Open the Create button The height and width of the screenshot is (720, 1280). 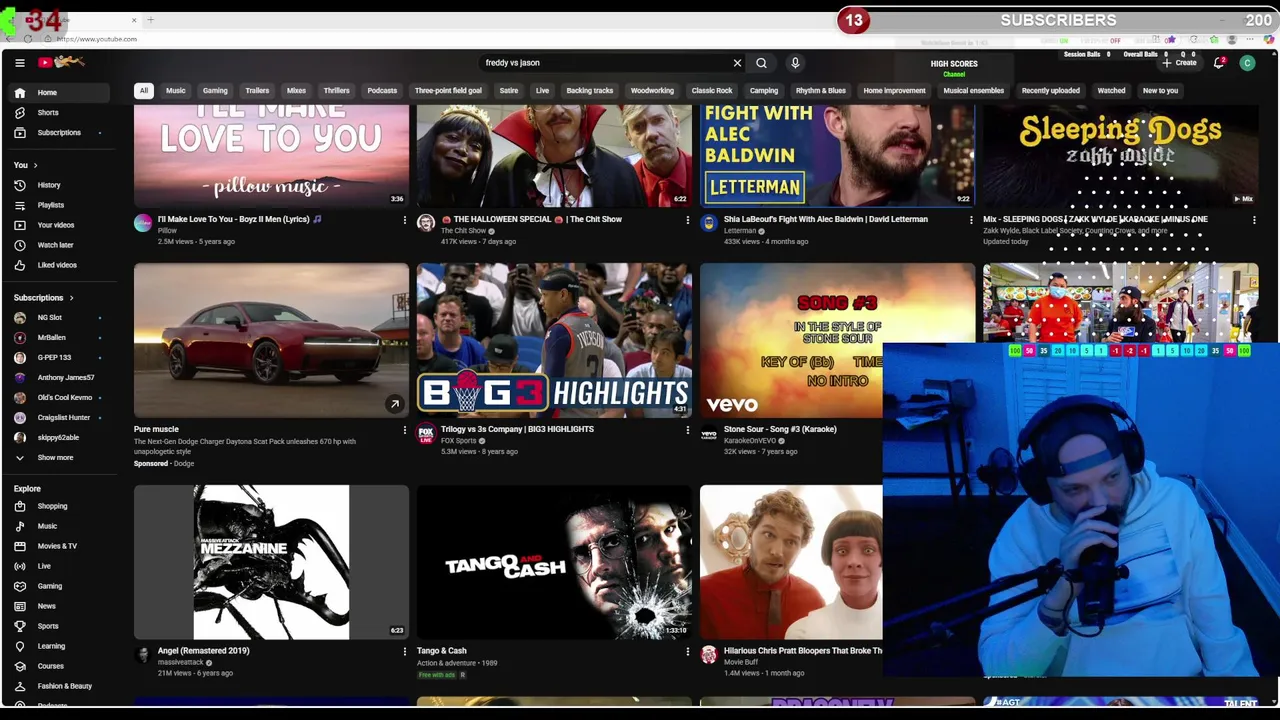click(x=1179, y=63)
